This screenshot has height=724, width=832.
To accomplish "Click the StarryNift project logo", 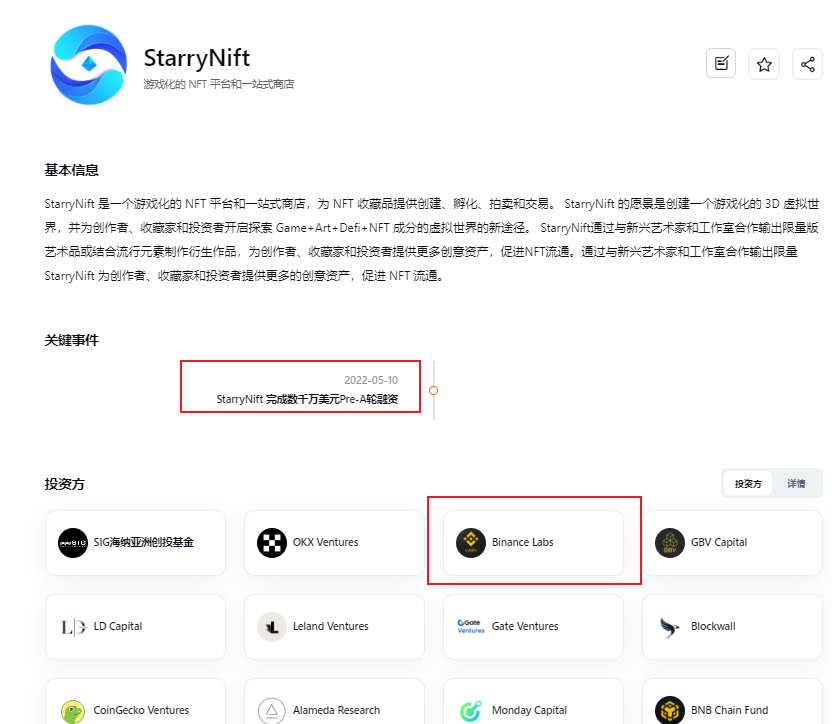I will pos(89,65).
